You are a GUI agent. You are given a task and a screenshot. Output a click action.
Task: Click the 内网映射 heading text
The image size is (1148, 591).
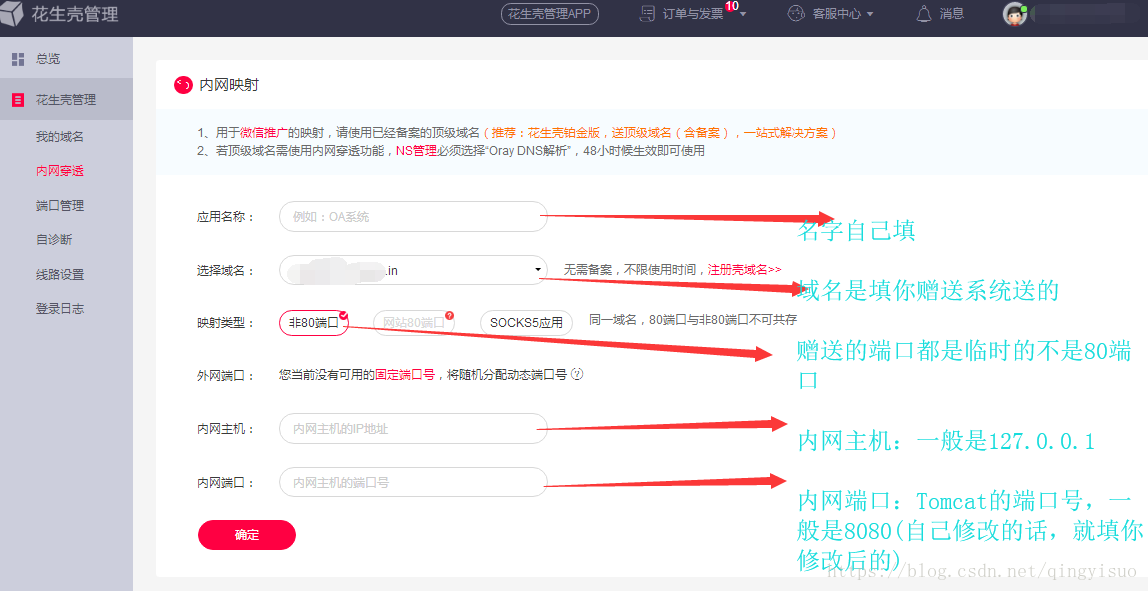(229, 85)
